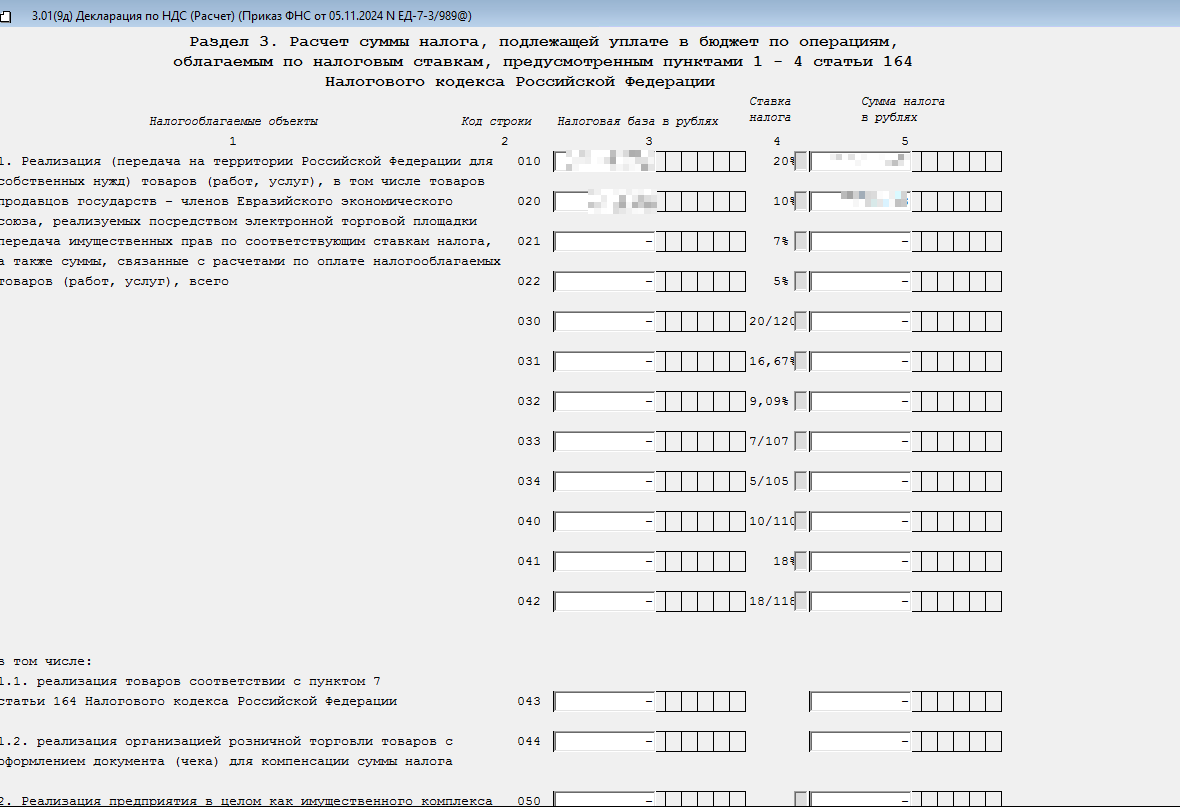Click the tax amount field for line 031
Image resolution: width=1180 pixels, height=808 pixels.
860,362
